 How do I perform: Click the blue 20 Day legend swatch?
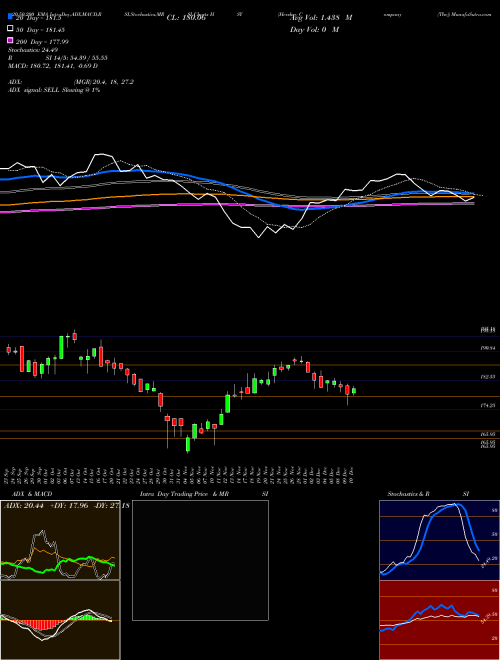tap(10, 16)
